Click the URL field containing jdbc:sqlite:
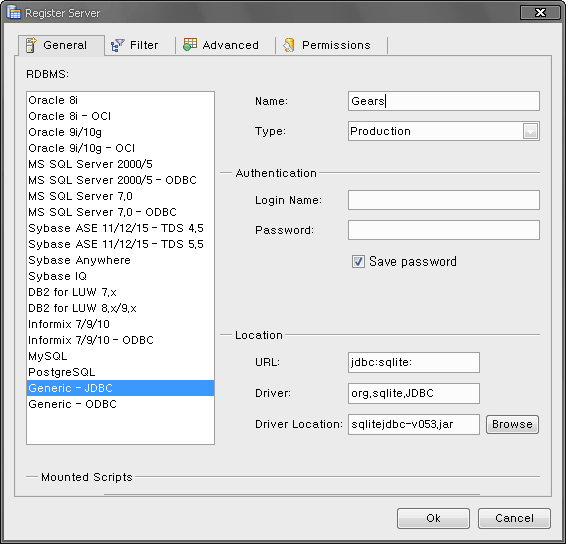Screen dimensions: 566x544 (x=414, y=362)
